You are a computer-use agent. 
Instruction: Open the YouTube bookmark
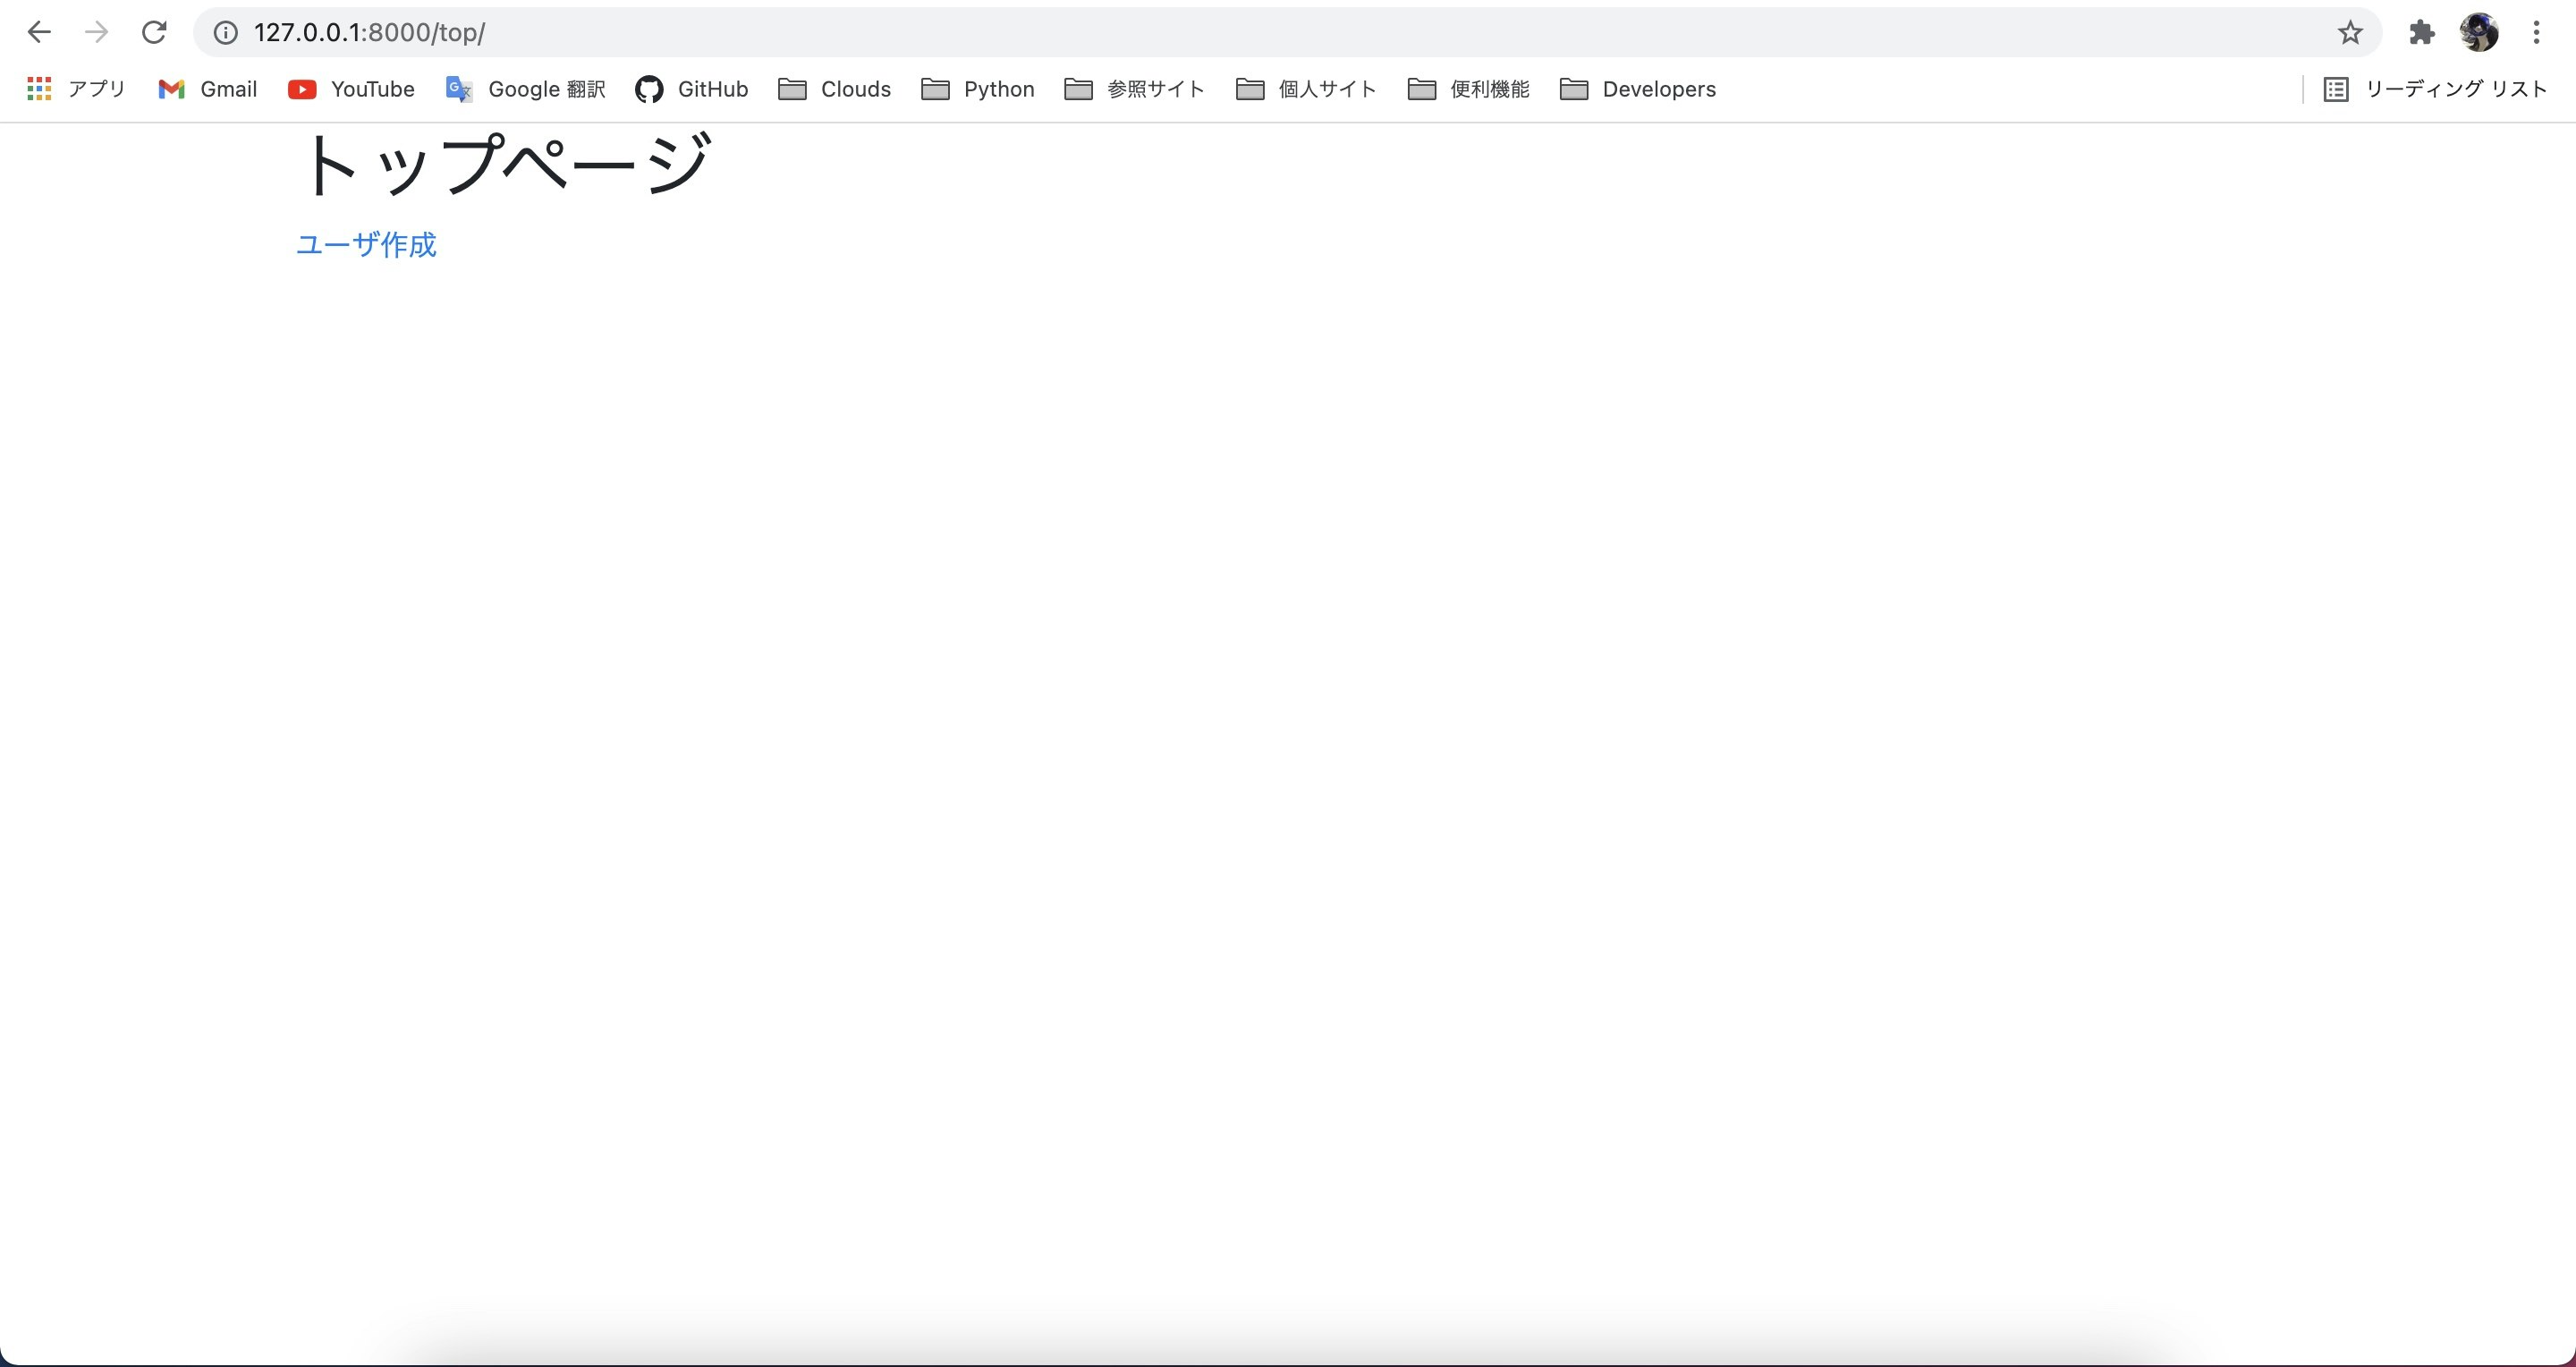pyautogui.click(x=351, y=89)
